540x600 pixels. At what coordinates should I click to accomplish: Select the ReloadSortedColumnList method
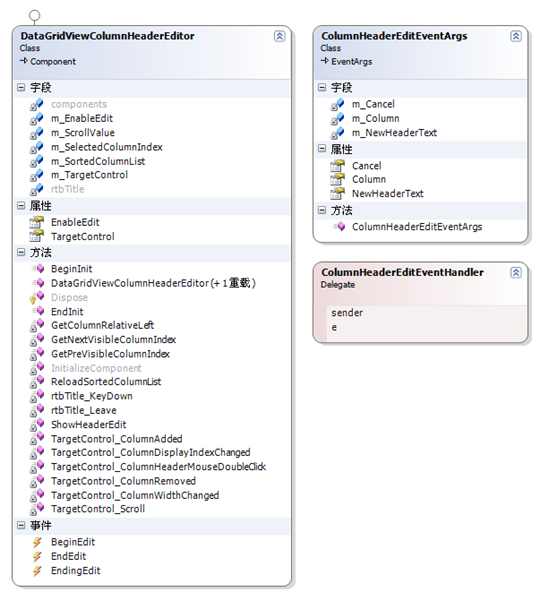106,382
